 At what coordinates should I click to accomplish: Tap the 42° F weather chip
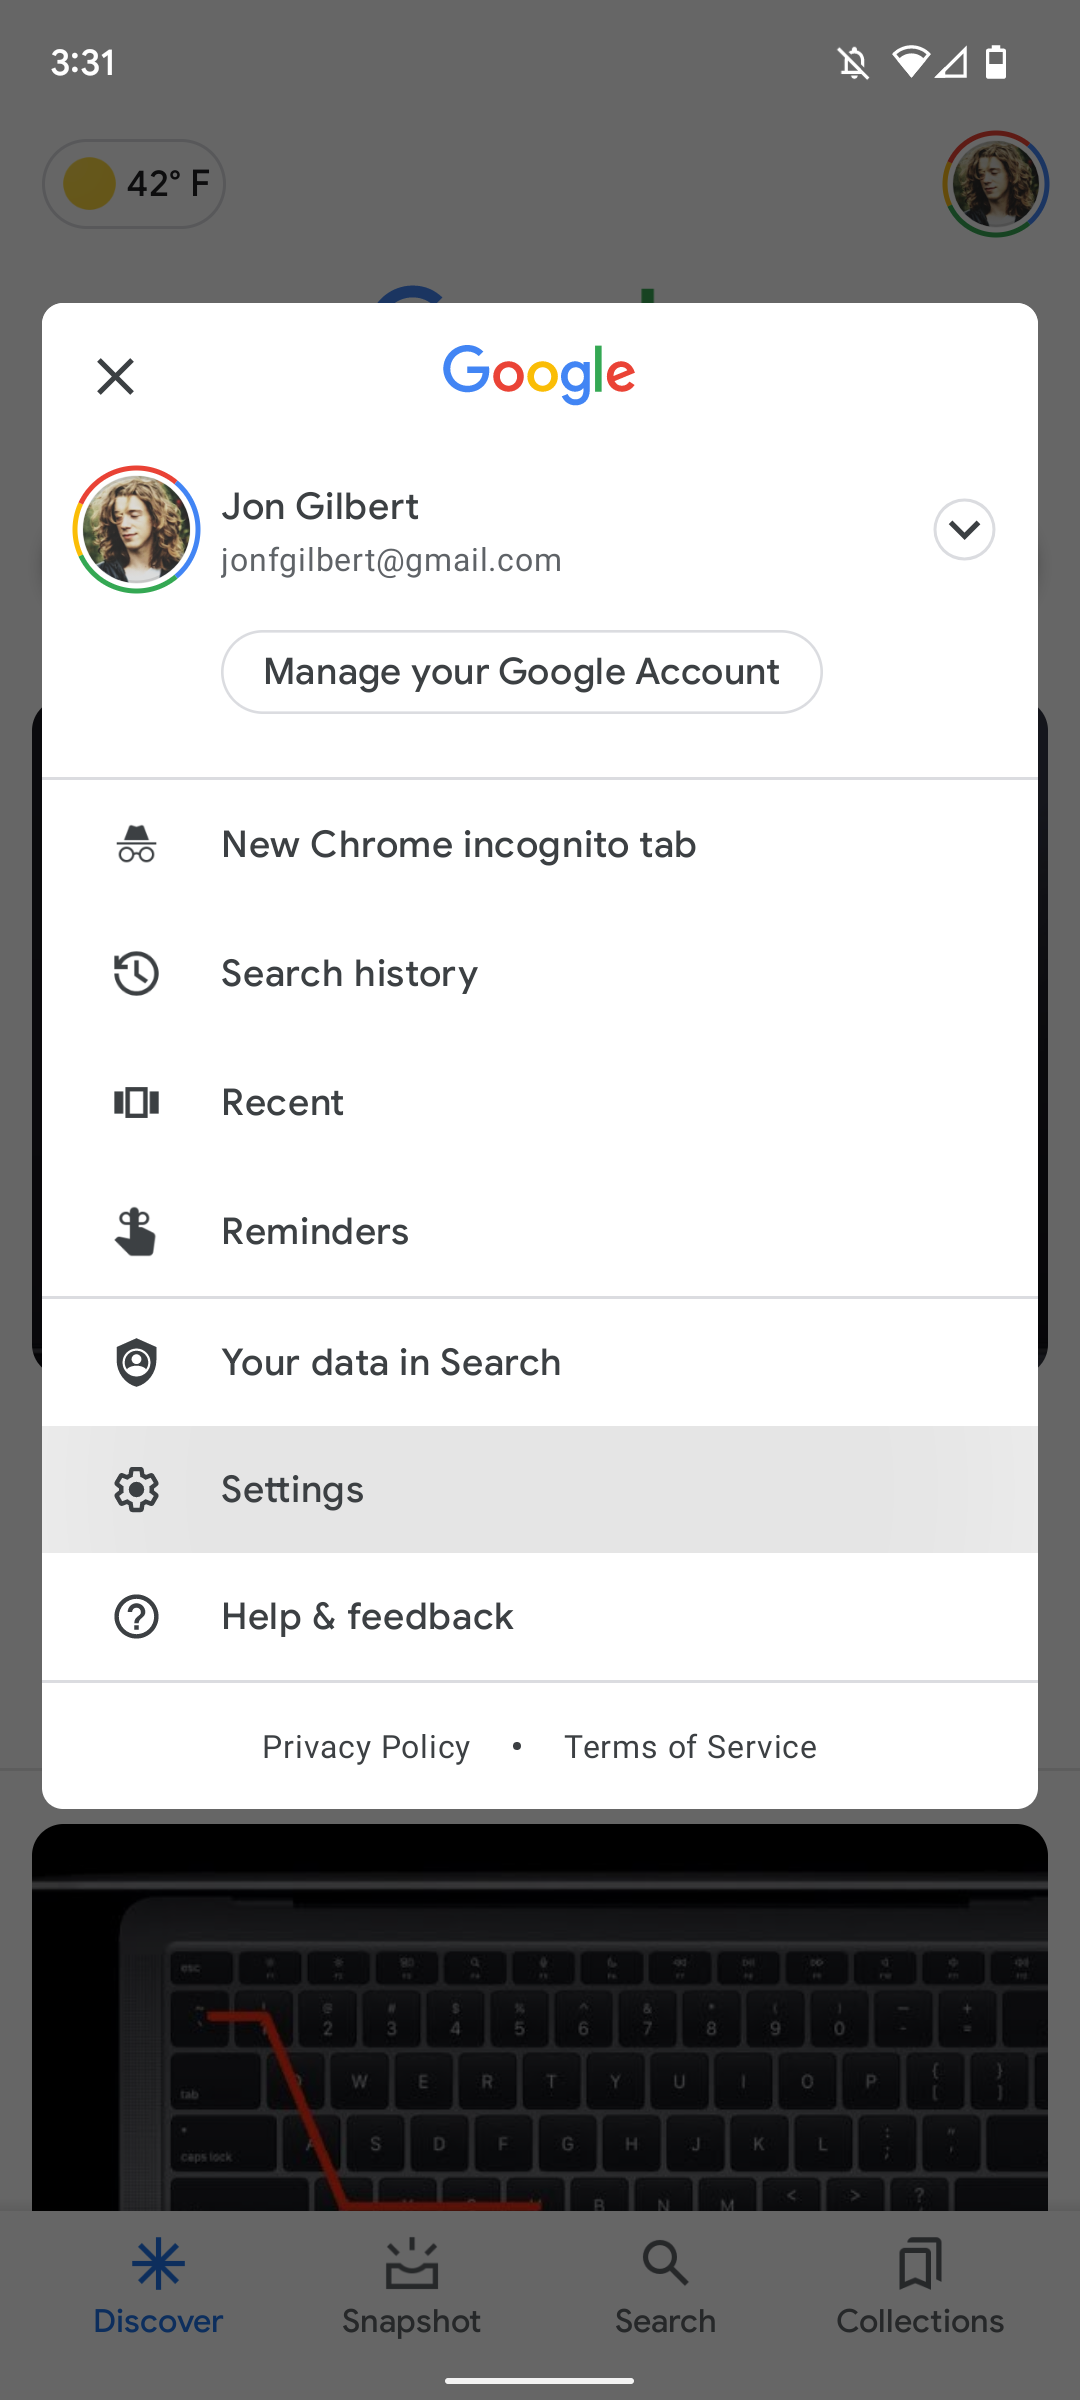pyautogui.click(x=133, y=183)
